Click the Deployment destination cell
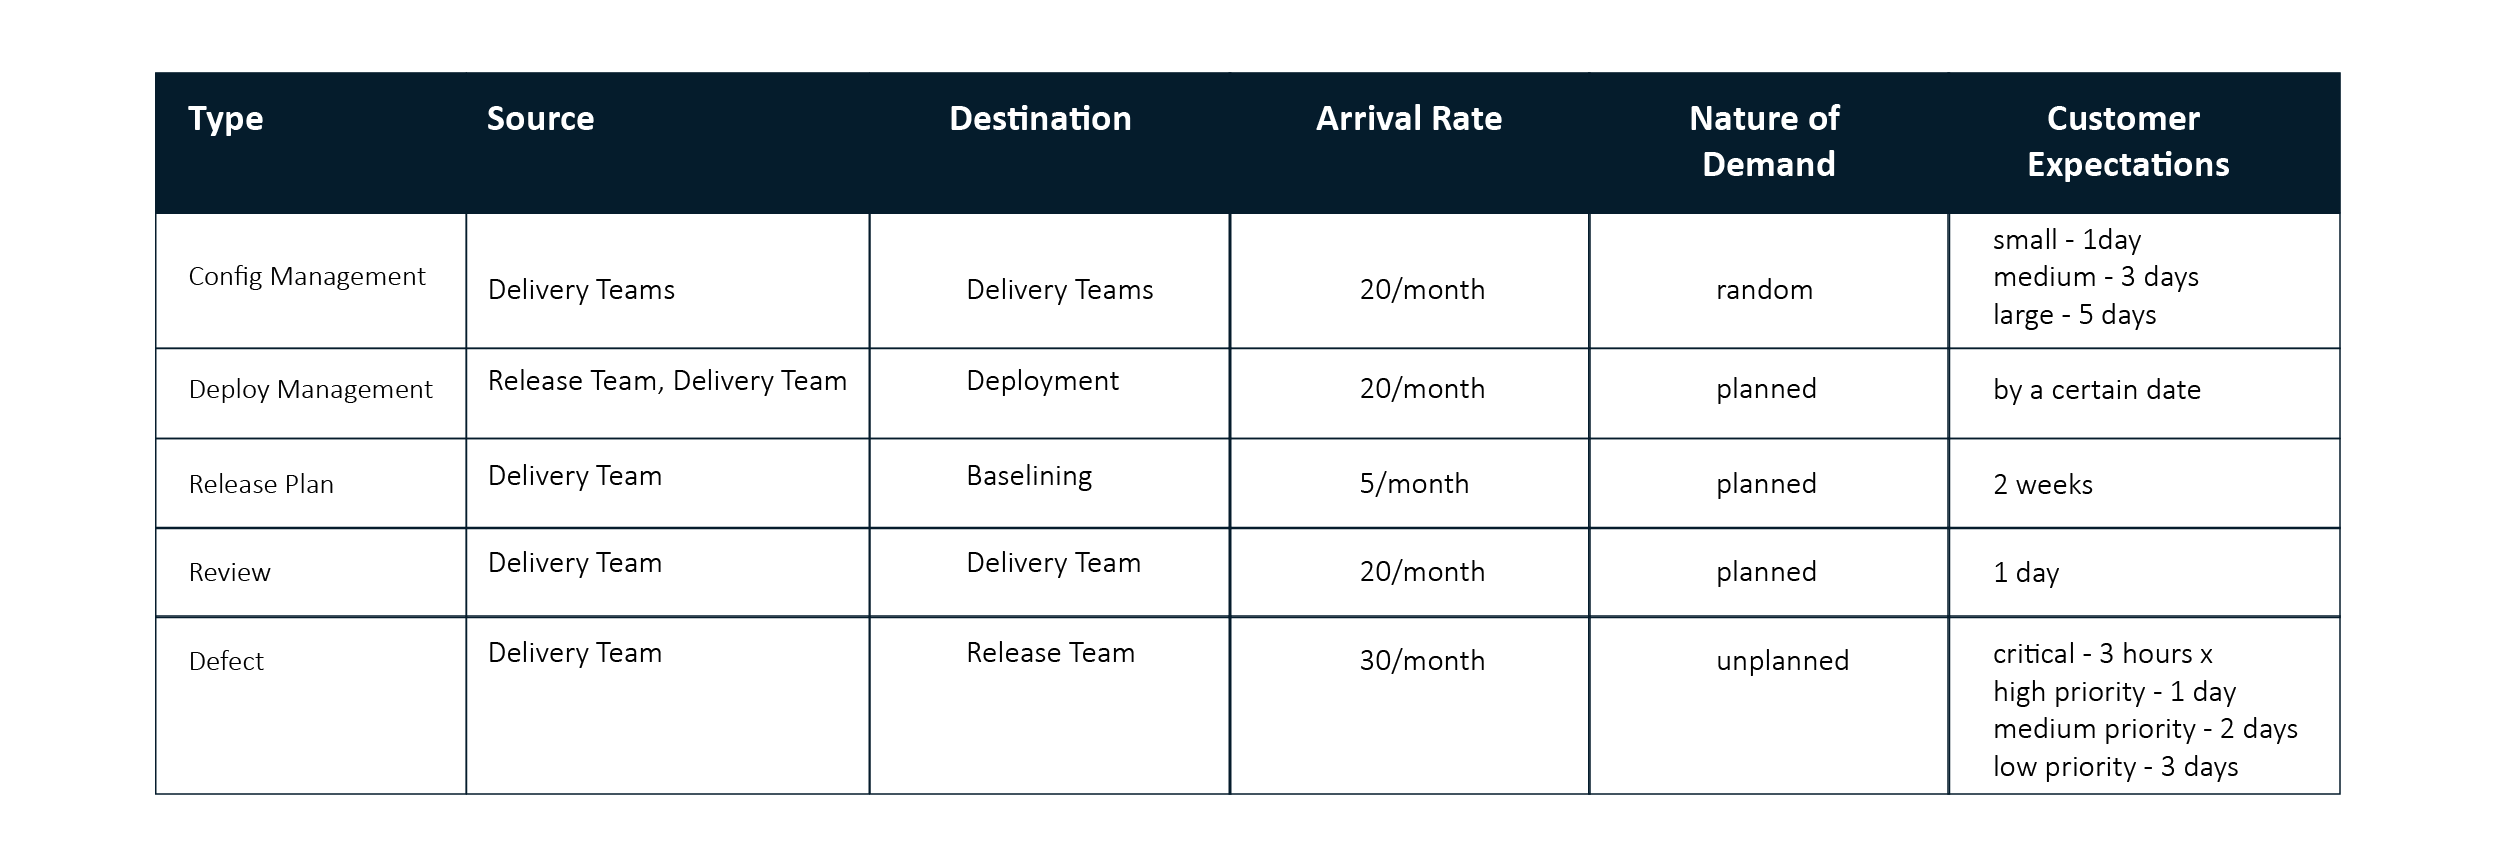This screenshot has width=2500, height=867. point(1042,382)
